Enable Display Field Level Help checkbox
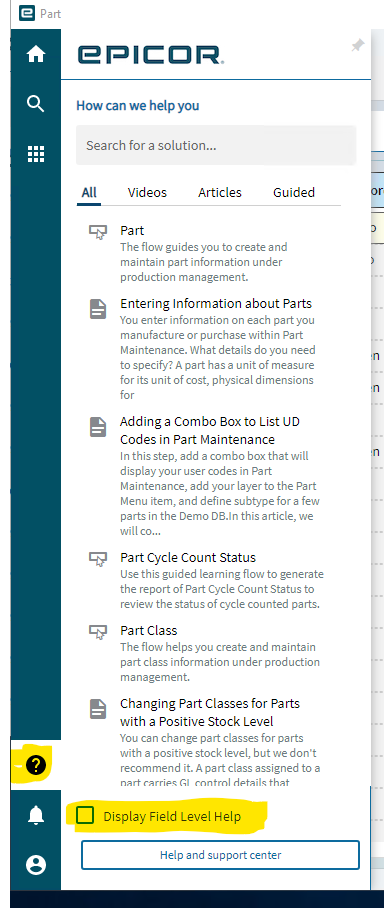The image size is (384, 908). (85, 816)
